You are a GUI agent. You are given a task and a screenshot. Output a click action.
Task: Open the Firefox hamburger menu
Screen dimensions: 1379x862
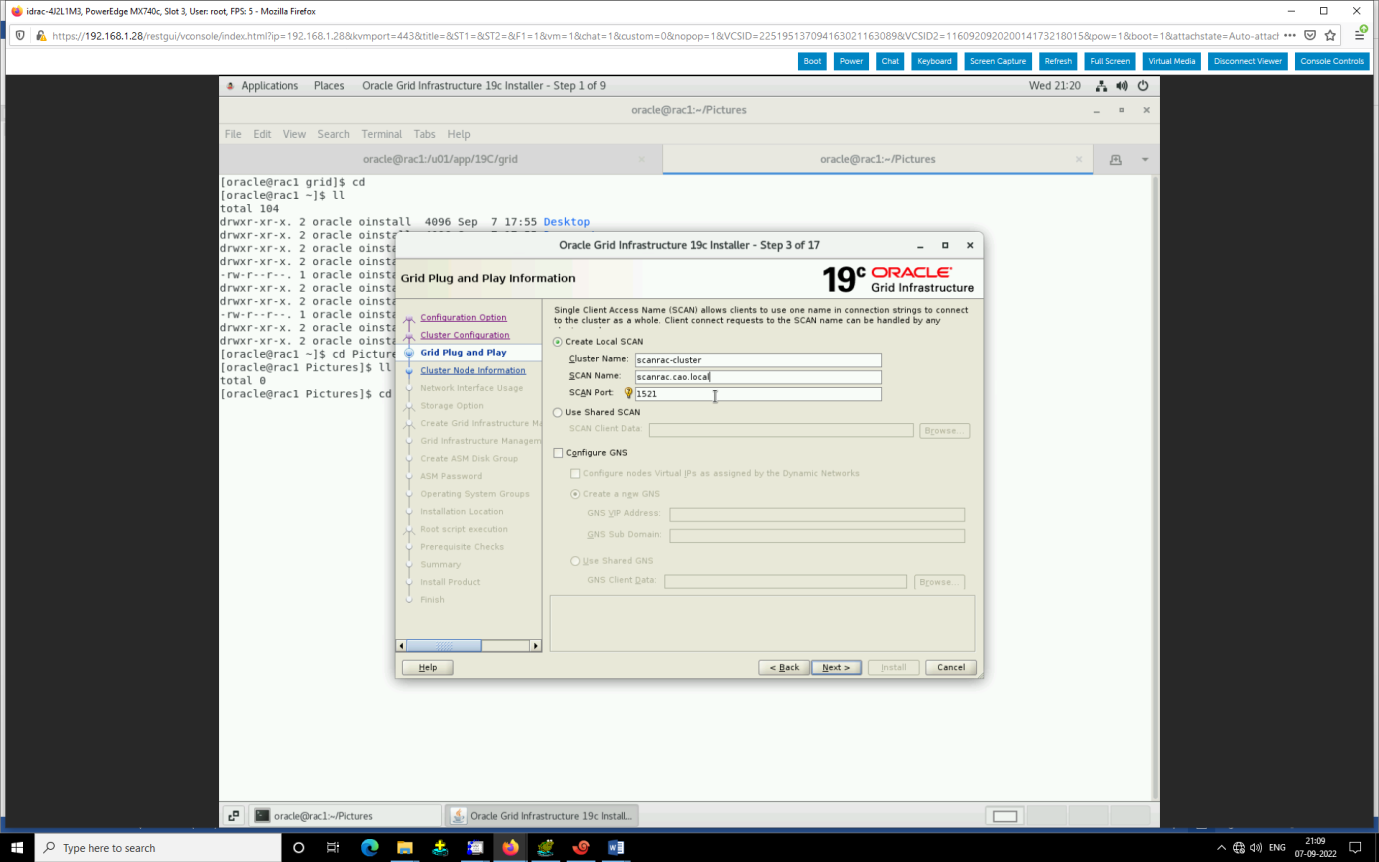point(1360,35)
